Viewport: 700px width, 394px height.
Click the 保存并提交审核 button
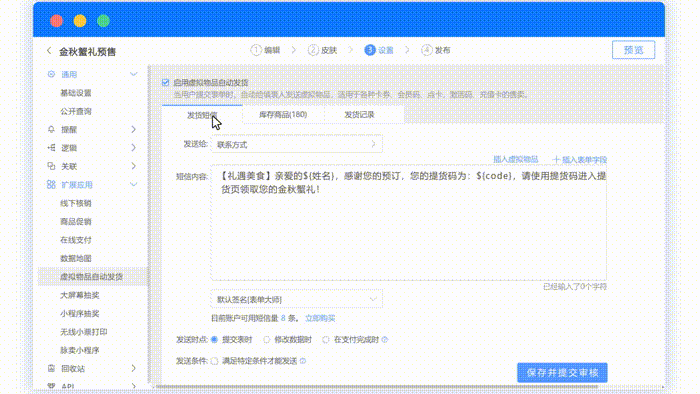(562, 373)
